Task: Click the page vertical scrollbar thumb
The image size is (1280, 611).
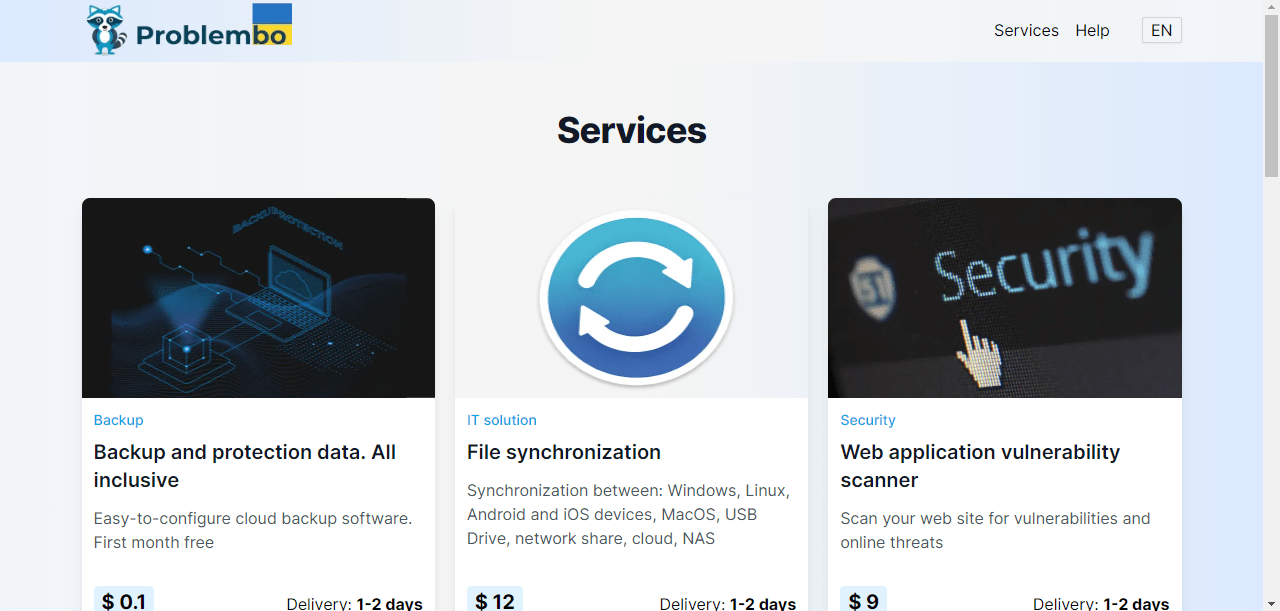Action: coord(1271,95)
